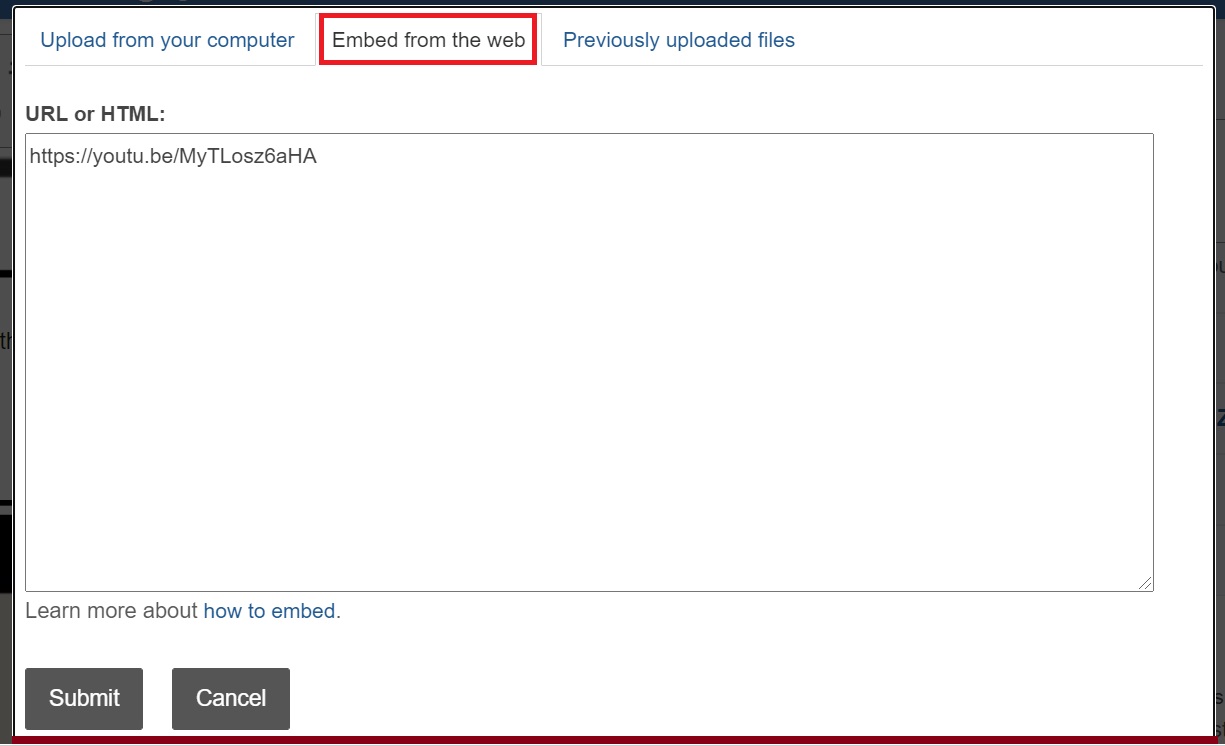Screen dimensions: 1225x746
Task: Select the Embed from the web tab
Action: click(429, 40)
